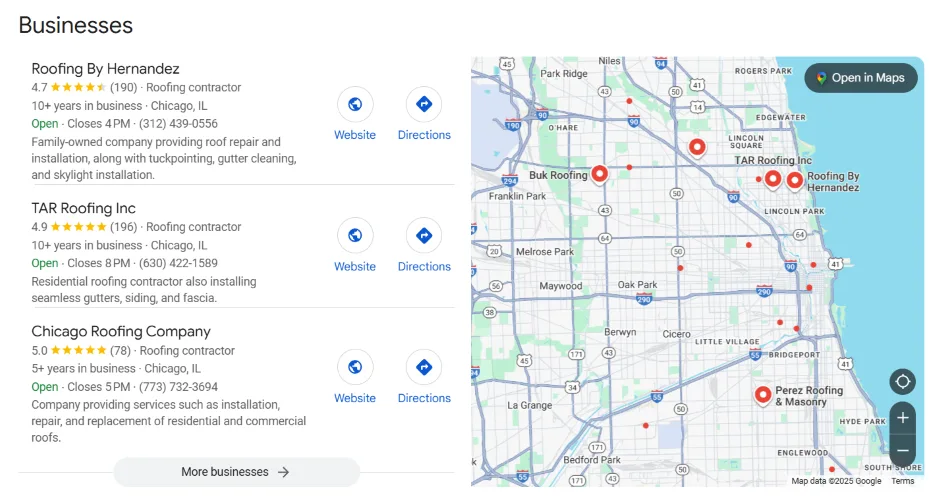This screenshot has width=937, height=497.
Task: Click the map zoom out minus button
Action: [x=902, y=450]
